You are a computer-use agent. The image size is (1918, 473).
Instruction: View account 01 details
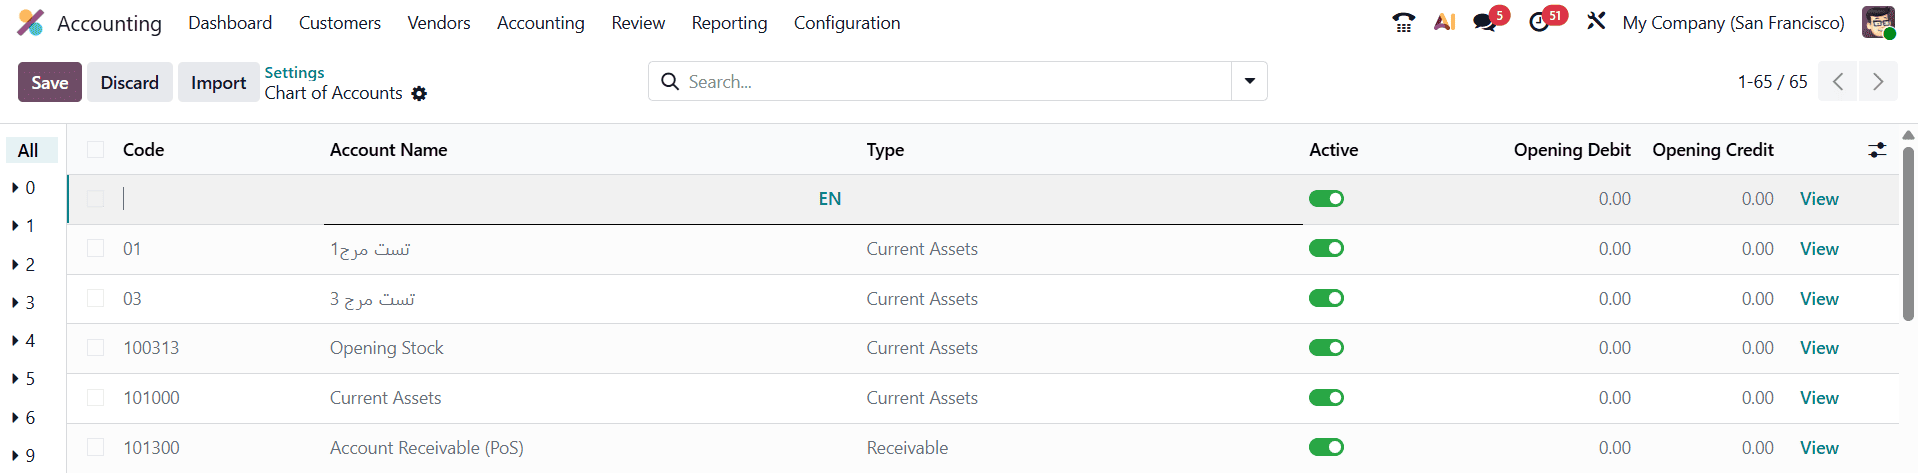pos(1819,249)
